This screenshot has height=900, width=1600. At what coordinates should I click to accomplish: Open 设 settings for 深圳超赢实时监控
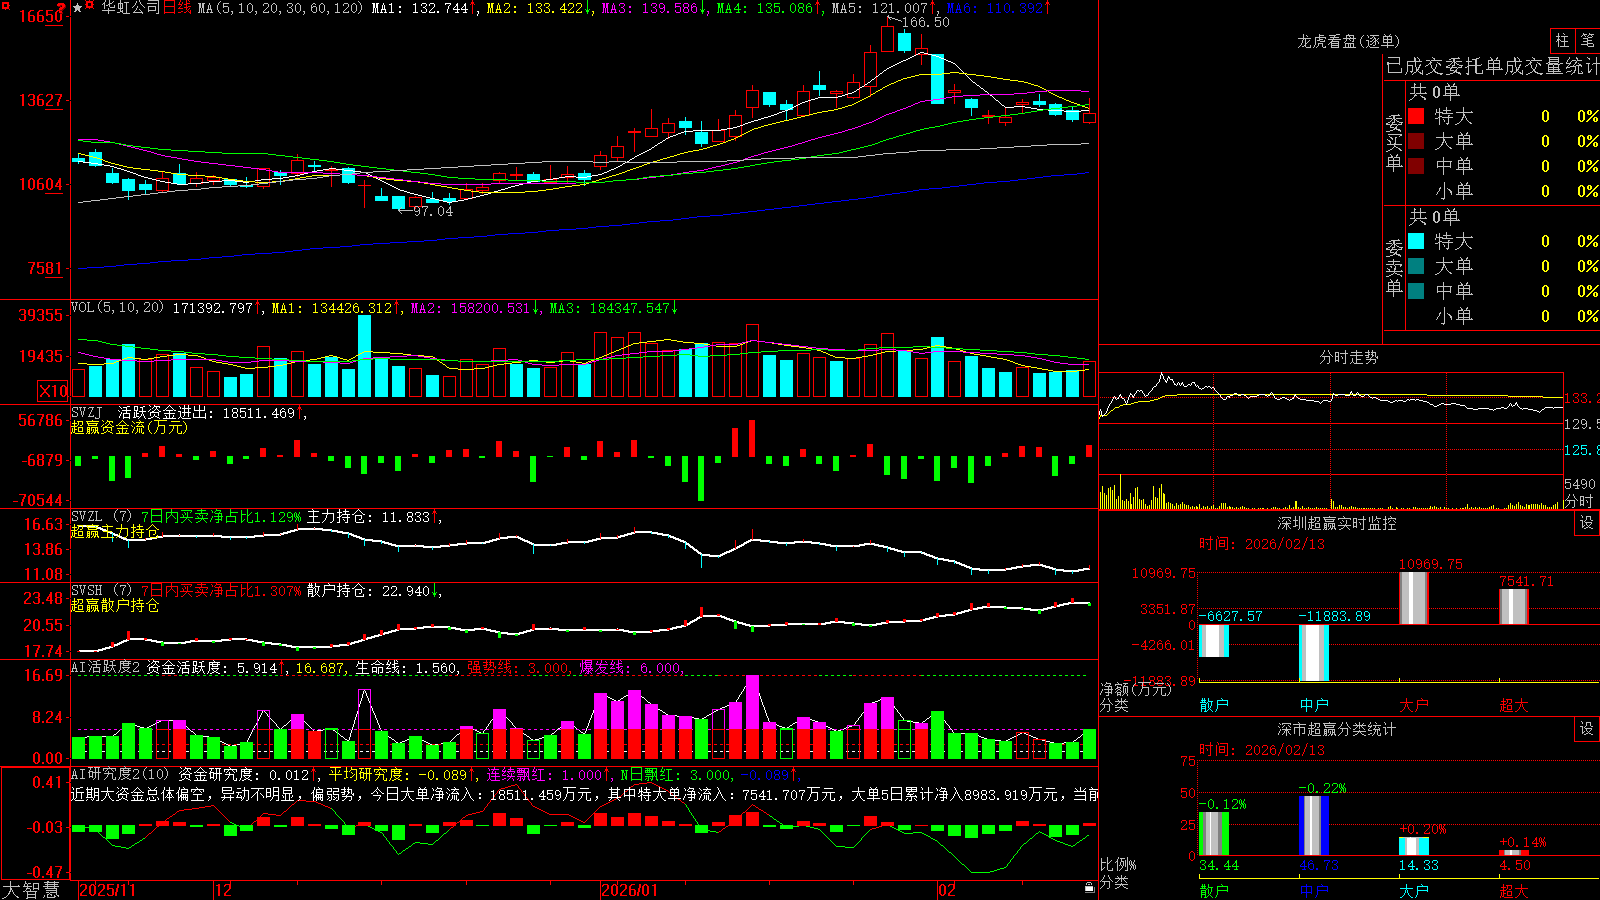tap(1587, 523)
